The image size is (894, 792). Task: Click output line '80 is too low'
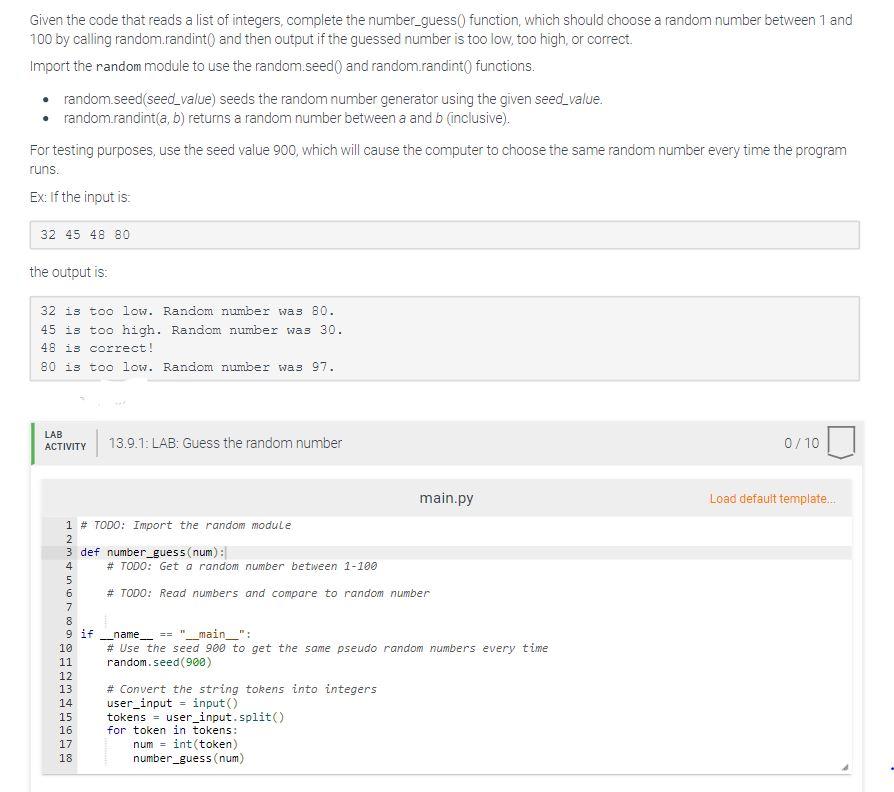(x=187, y=367)
